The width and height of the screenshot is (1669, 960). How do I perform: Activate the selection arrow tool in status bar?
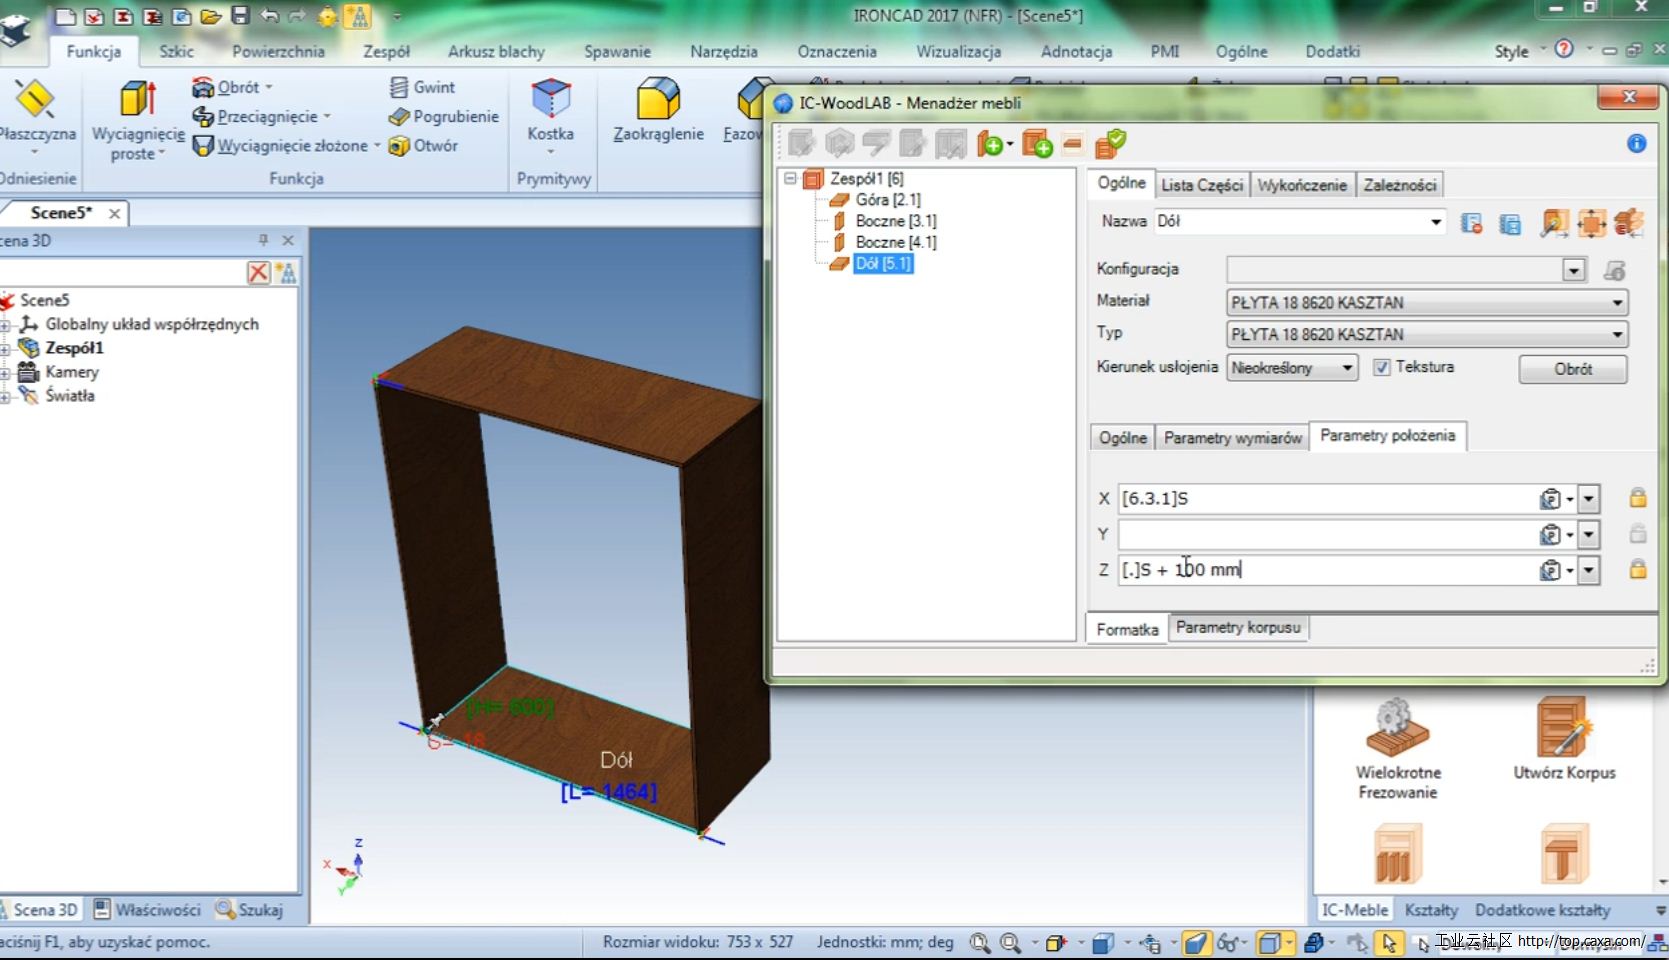coord(1388,942)
